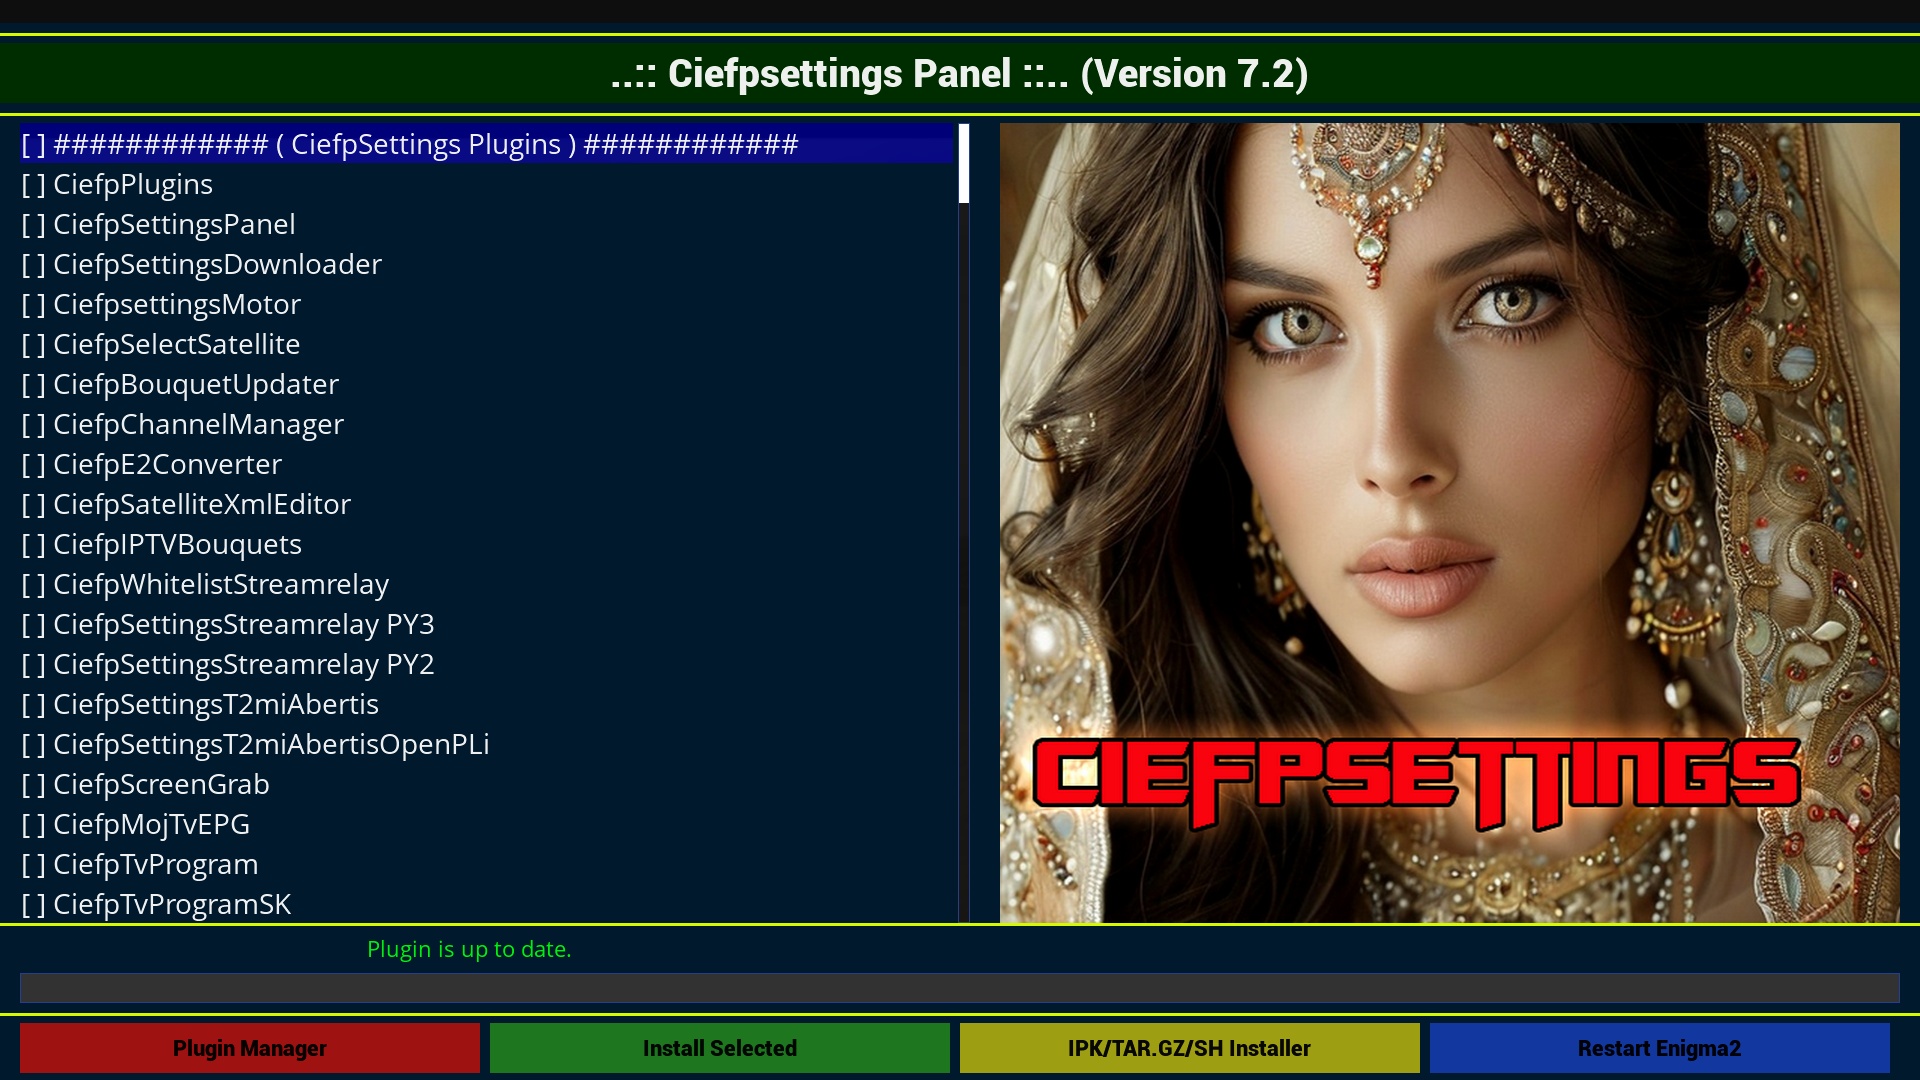Viewport: 1920px width, 1080px height.
Task: Select CiefpSettingsT2miAbertisOpenPLi row
Action: [488, 744]
